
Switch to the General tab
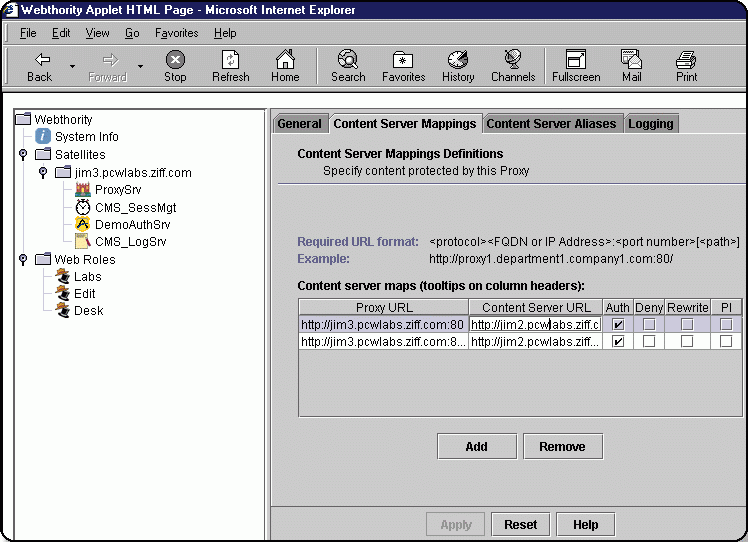300,124
